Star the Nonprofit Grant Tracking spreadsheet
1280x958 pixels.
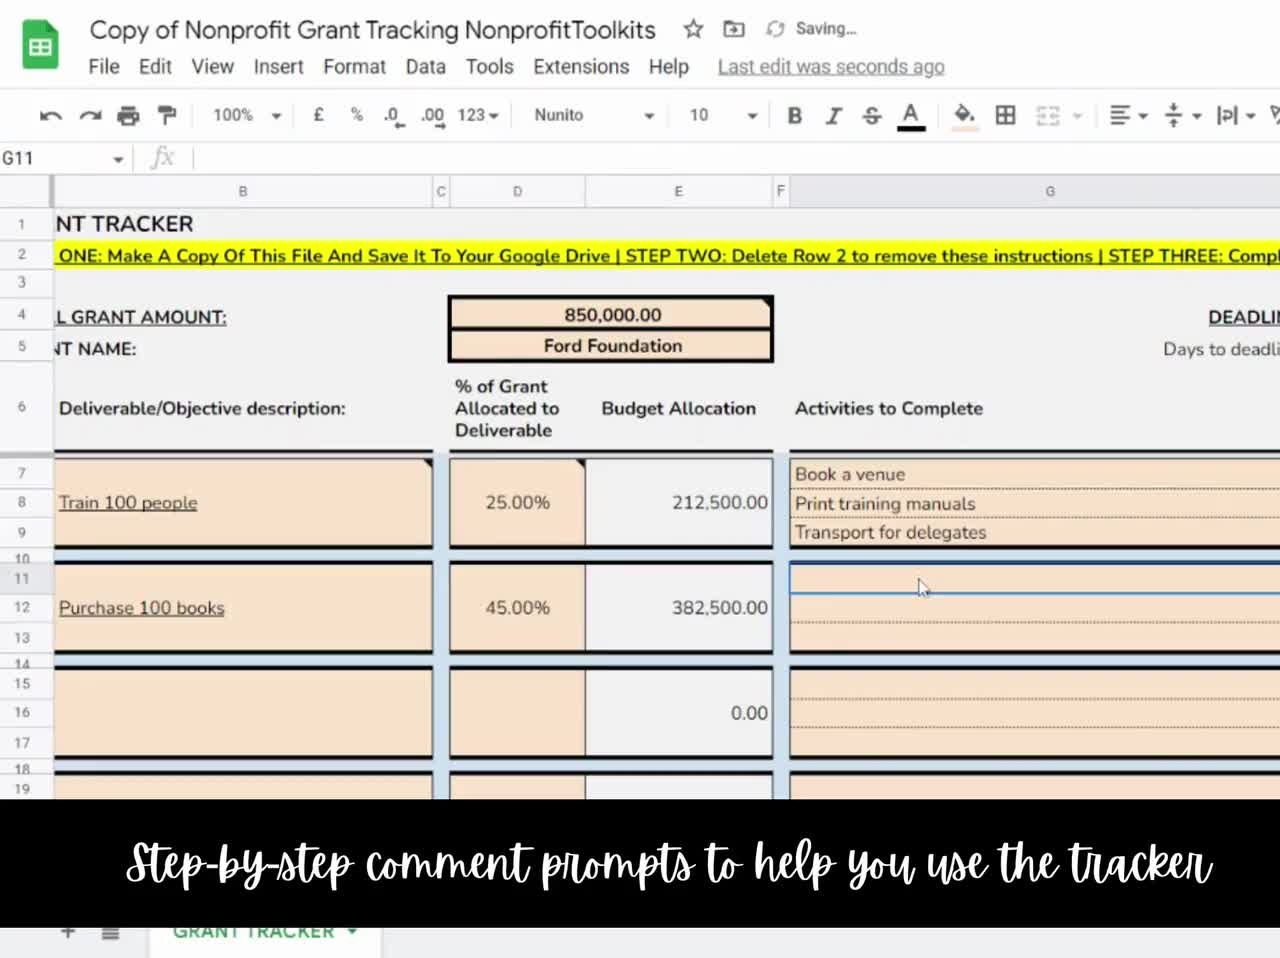coord(692,29)
